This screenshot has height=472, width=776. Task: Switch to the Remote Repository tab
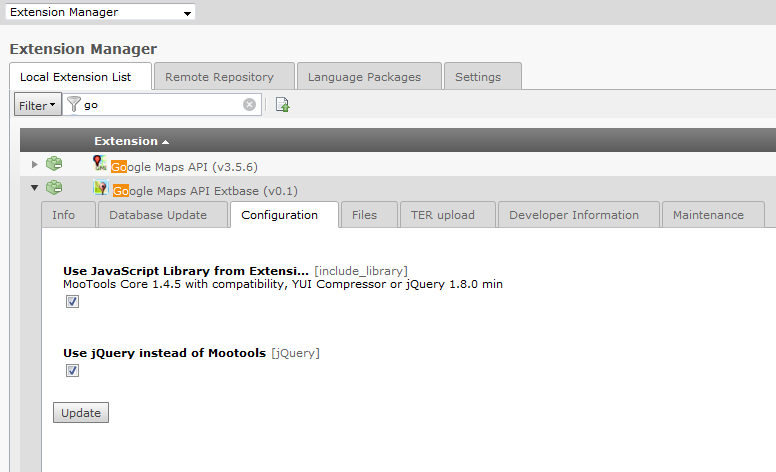pyautogui.click(x=219, y=77)
